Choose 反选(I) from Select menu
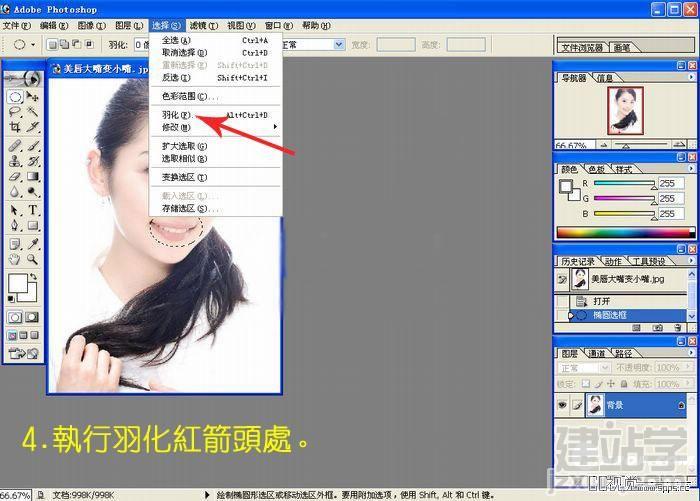The width and height of the screenshot is (700, 501). (215, 78)
